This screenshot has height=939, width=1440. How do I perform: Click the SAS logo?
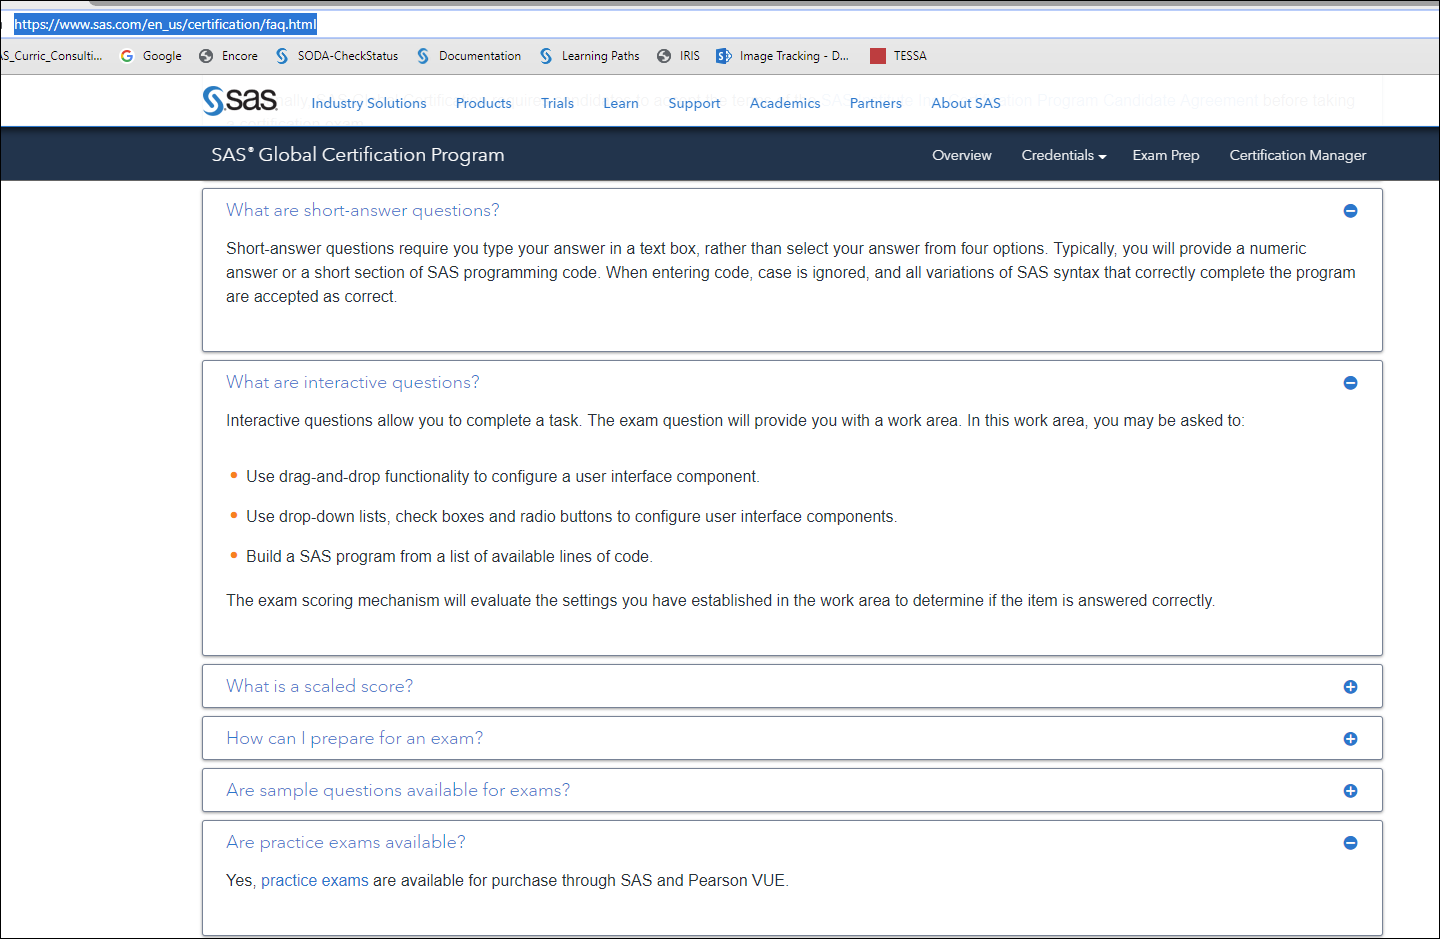[x=240, y=100]
